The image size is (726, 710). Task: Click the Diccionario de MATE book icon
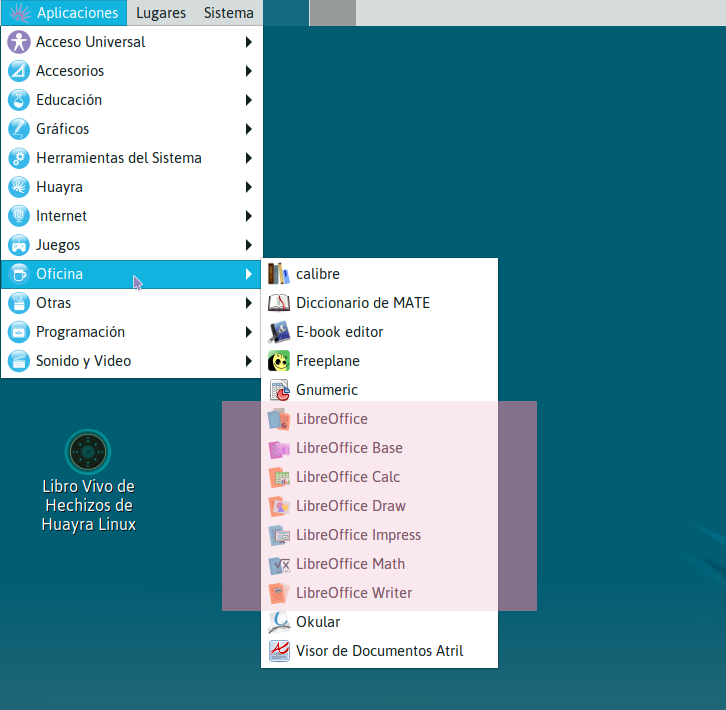coord(279,303)
